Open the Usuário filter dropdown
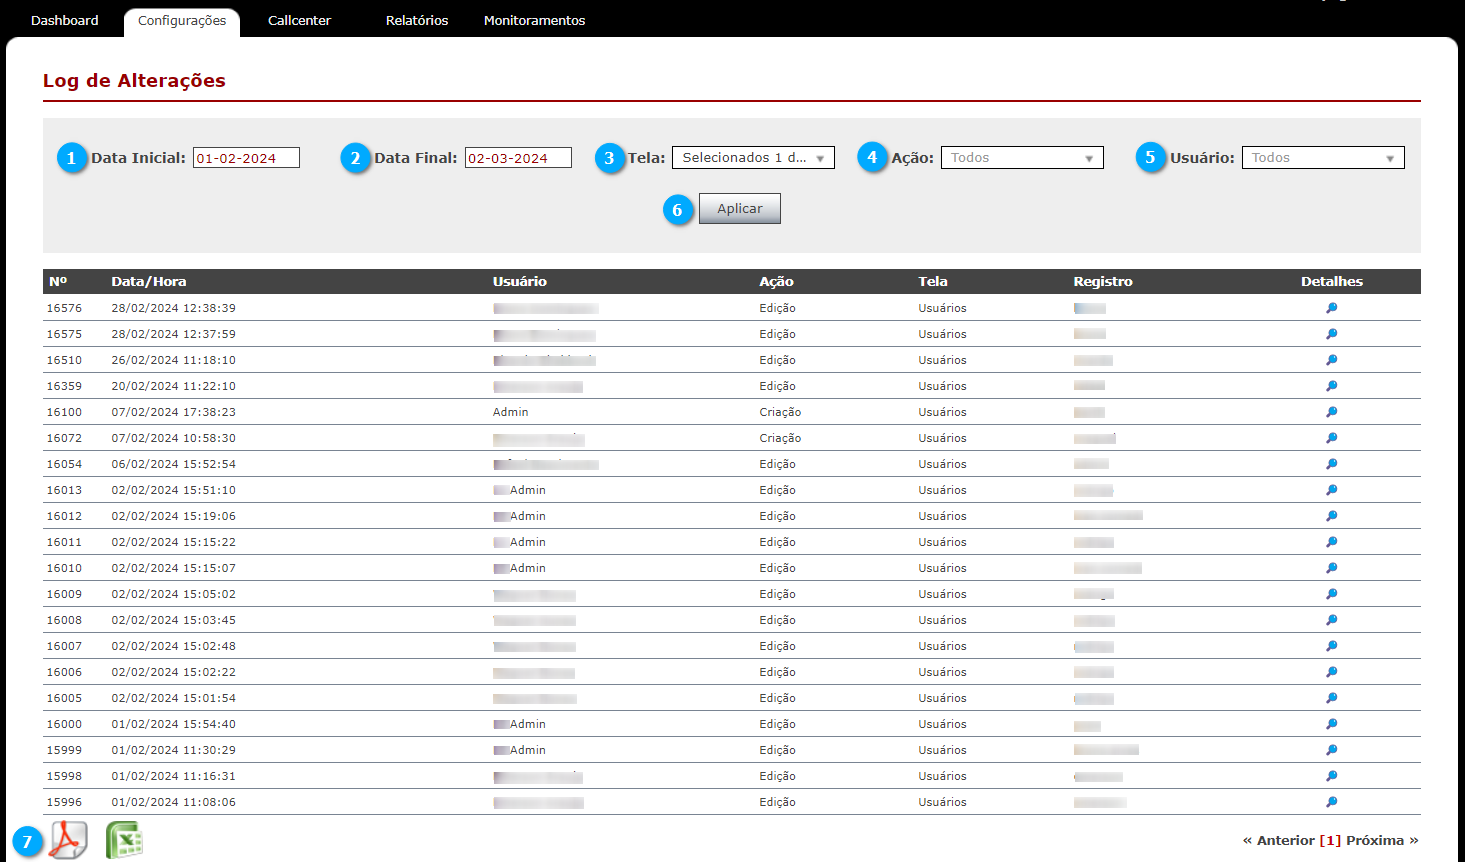 pos(1323,158)
